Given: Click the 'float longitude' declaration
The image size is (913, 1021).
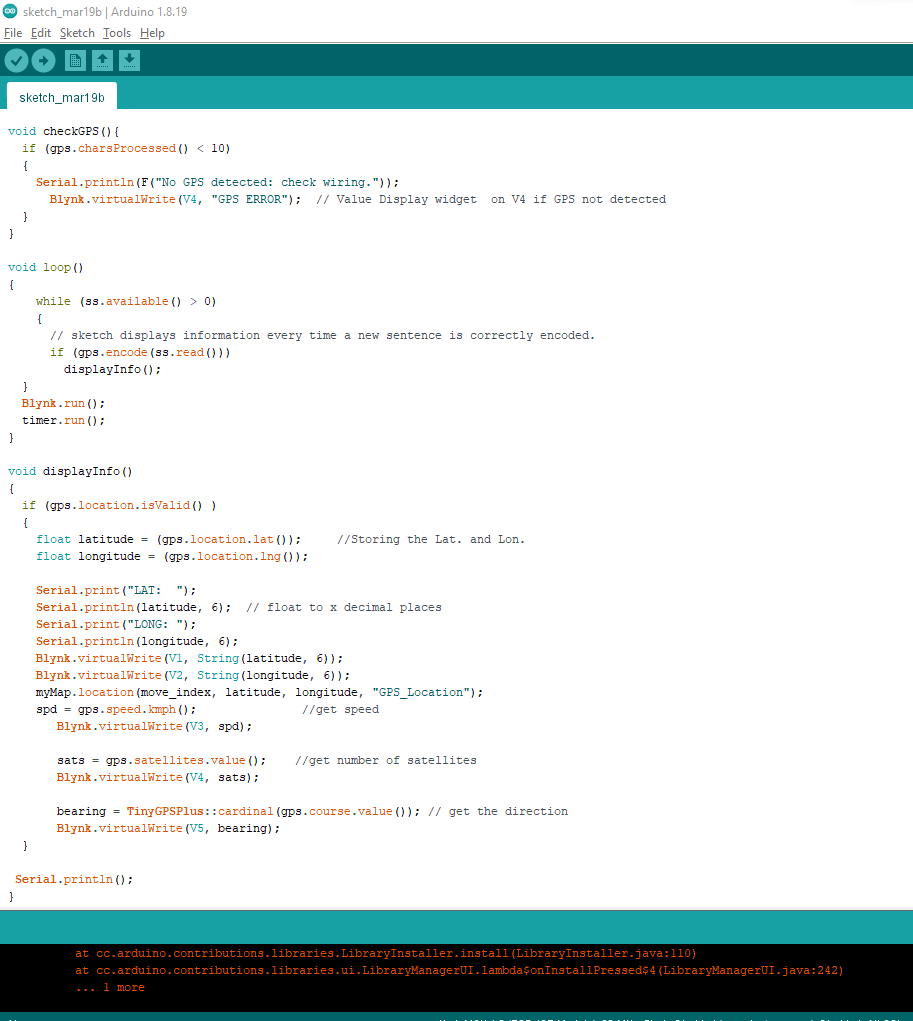Looking at the screenshot, I should coord(172,556).
